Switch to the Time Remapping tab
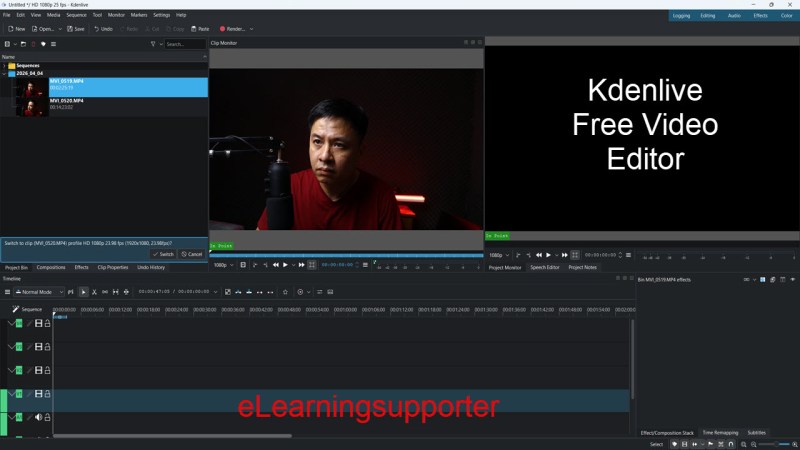Screen dimensions: 800x450 (x=720, y=433)
